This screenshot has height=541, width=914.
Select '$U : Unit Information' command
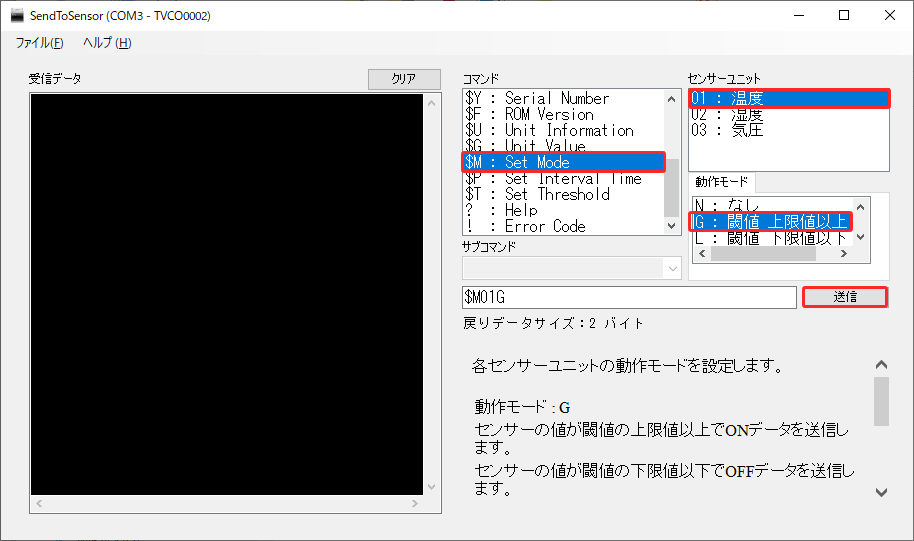click(564, 131)
